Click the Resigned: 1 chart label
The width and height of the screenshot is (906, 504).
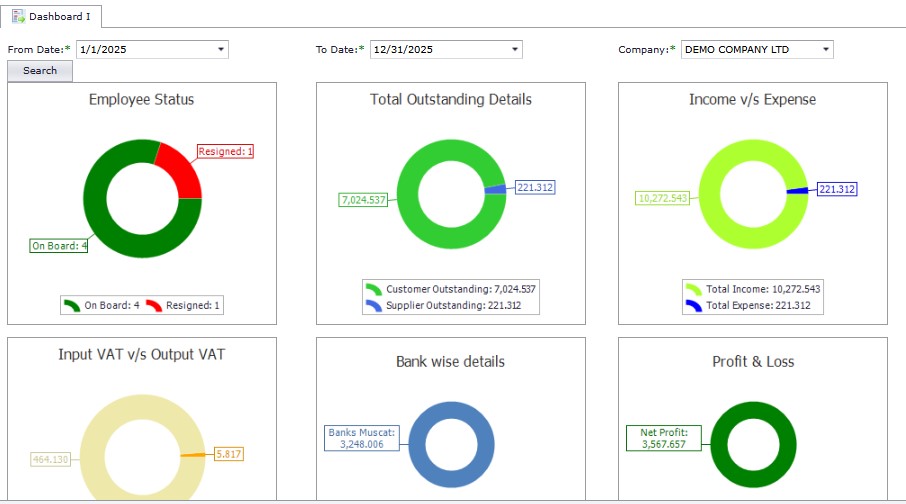point(225,151)
